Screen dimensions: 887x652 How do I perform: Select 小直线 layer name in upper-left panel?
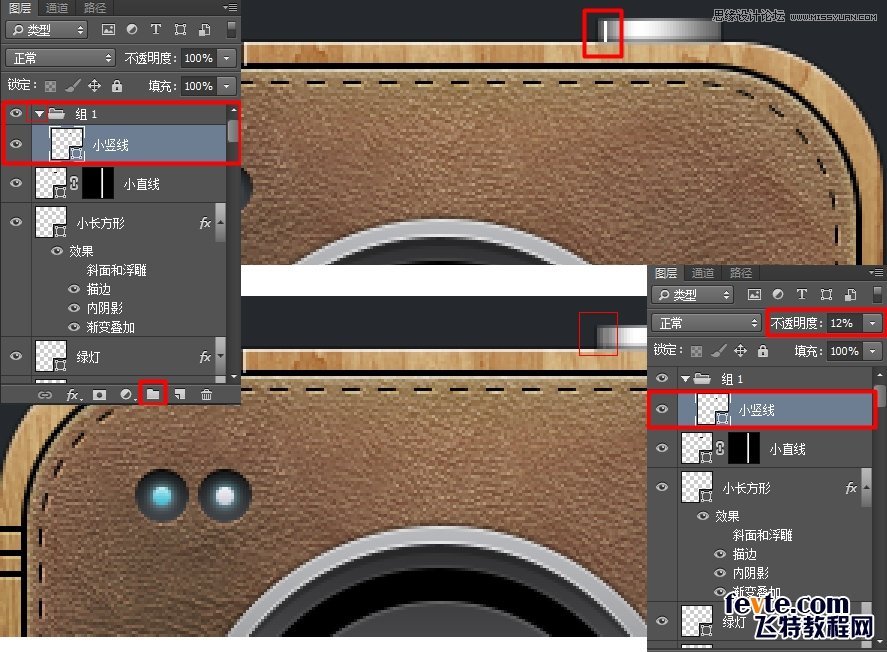[141, 184]
